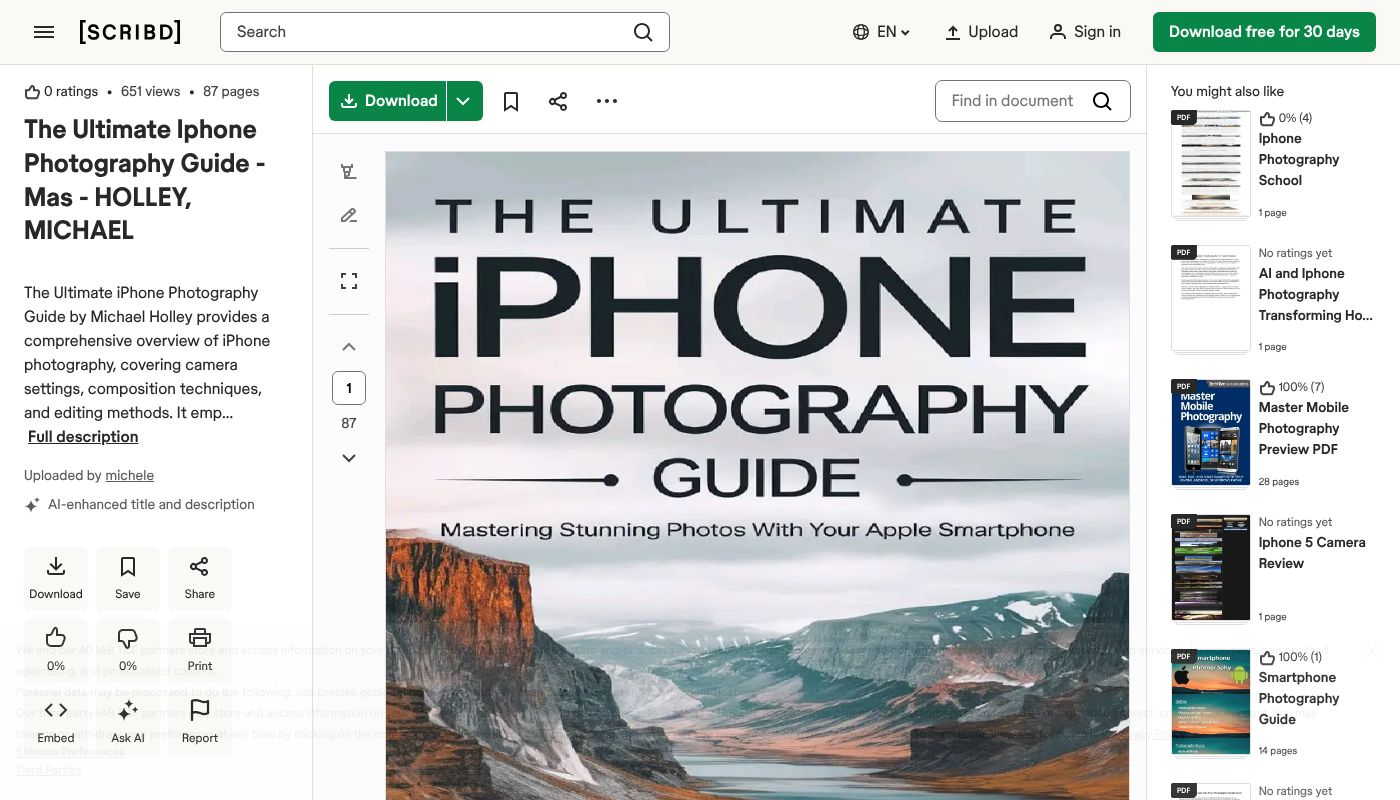Expand the Download options dropdown arrow
Screen dimensions: 1400x800
click(464, 101)
